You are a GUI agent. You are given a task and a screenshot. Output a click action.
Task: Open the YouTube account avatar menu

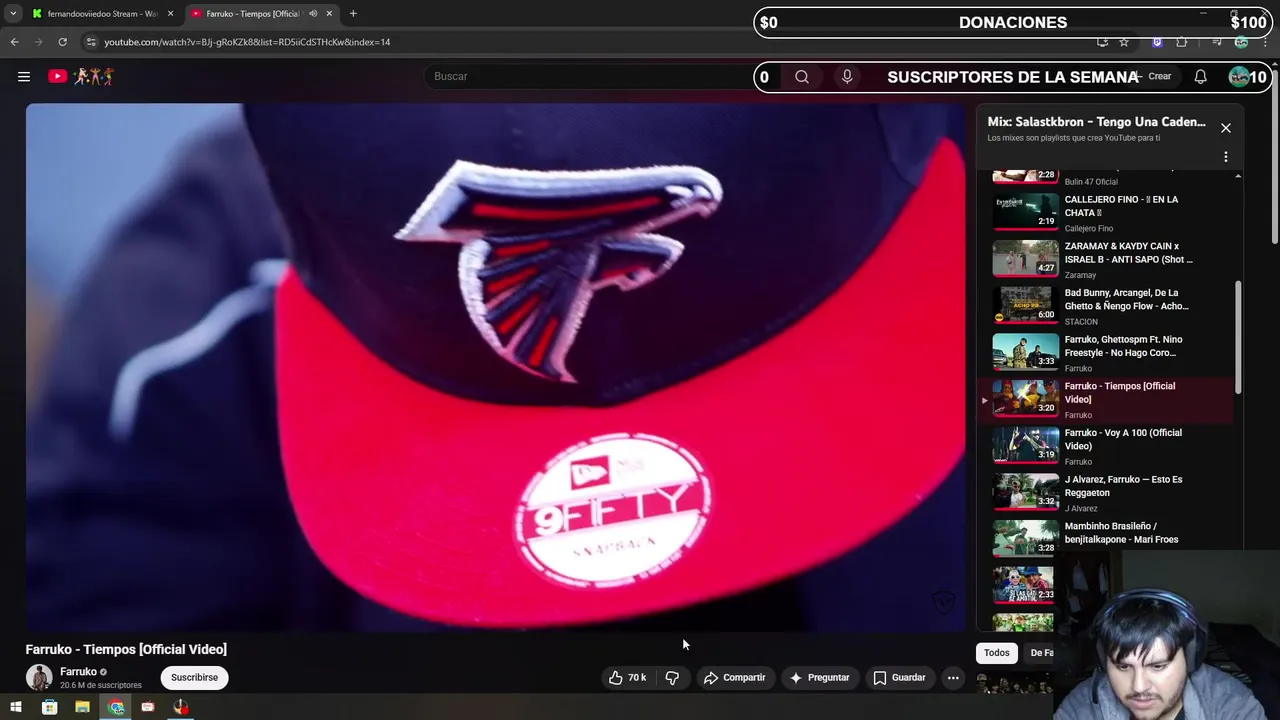click(x=1239, y=76)
